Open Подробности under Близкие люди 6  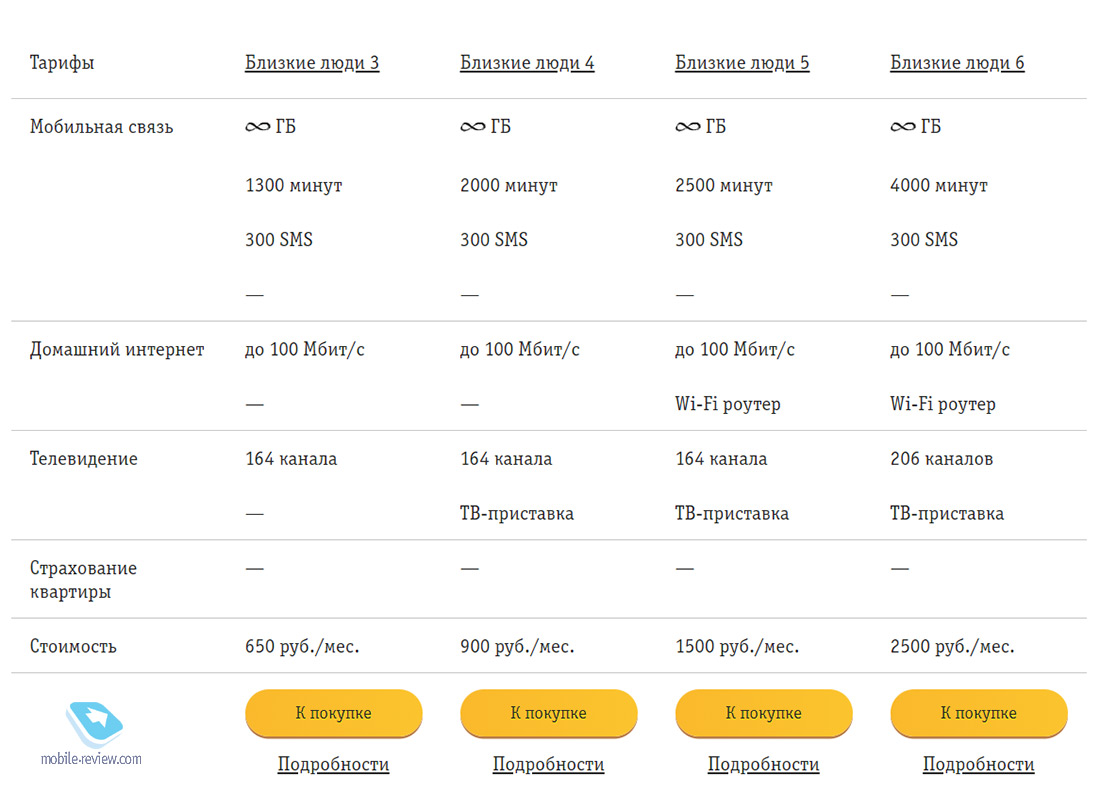tap(979, 764)
